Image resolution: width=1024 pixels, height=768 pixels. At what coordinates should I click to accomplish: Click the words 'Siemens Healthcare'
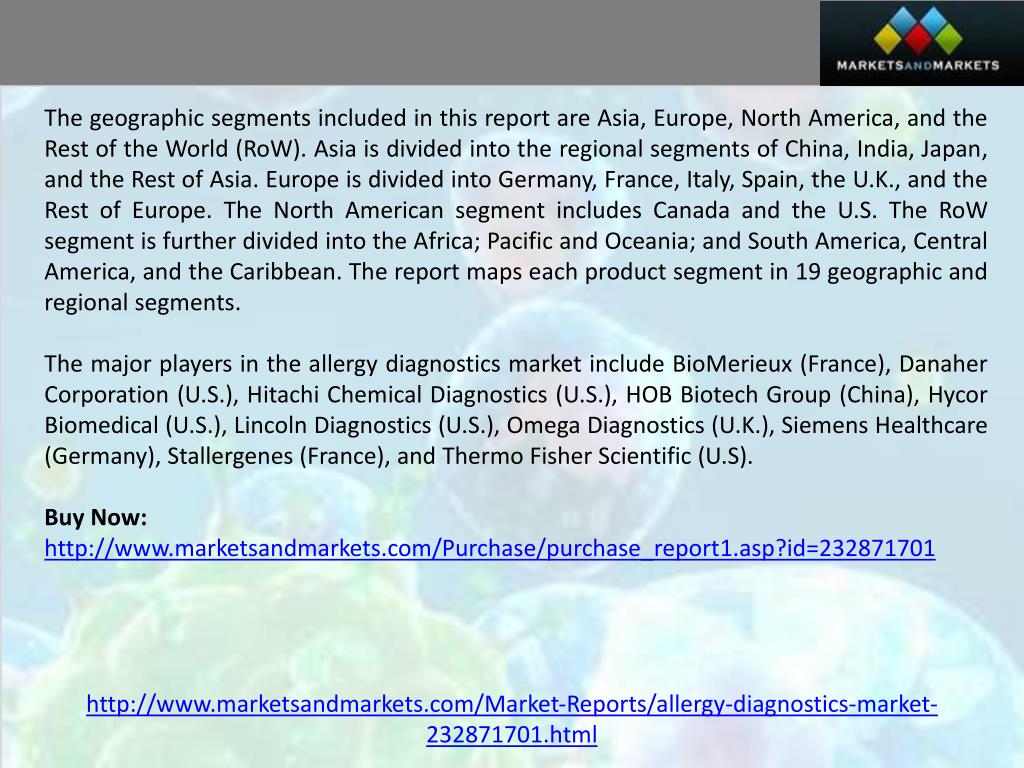pos(884,425)
